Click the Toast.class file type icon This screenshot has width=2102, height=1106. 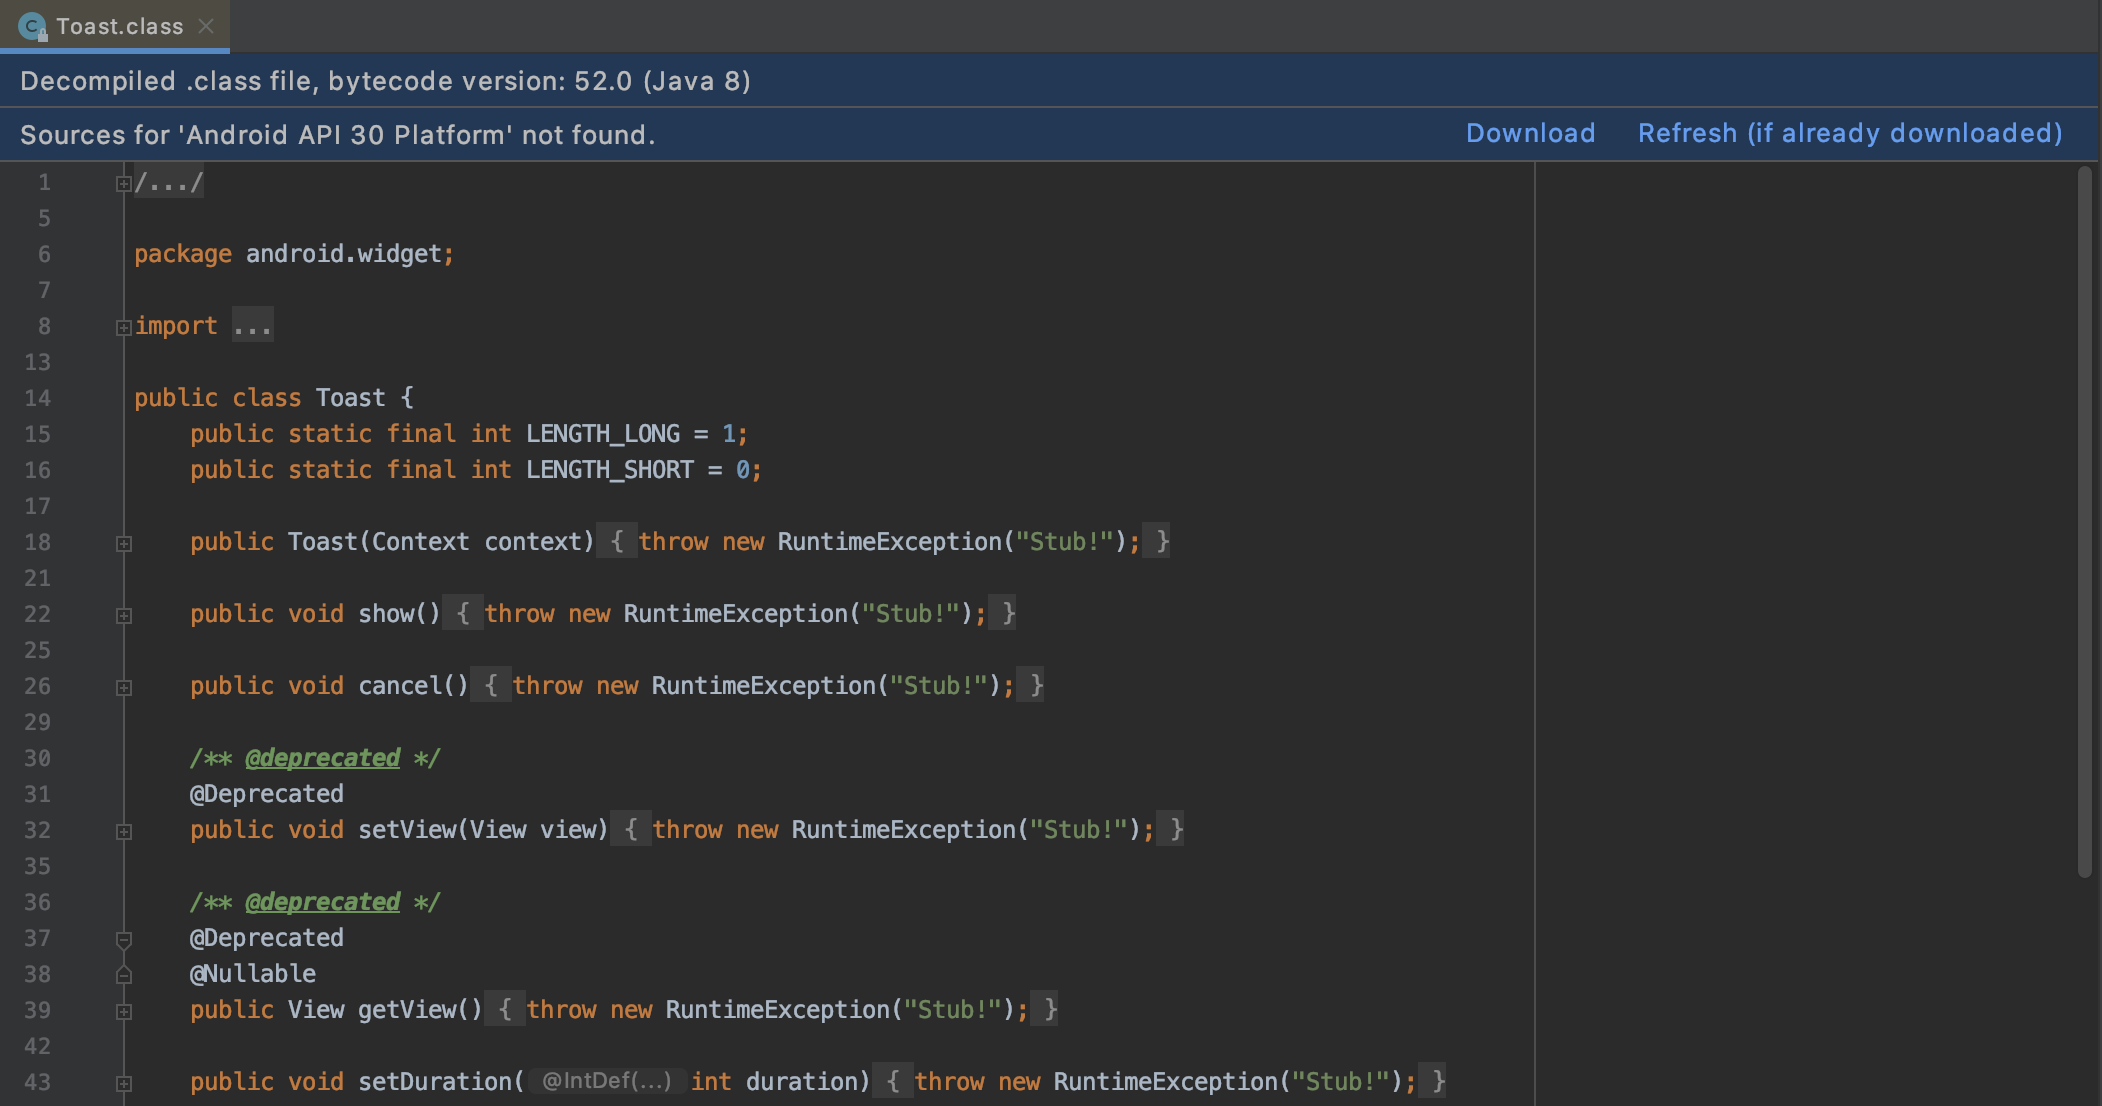pos(32,26)
